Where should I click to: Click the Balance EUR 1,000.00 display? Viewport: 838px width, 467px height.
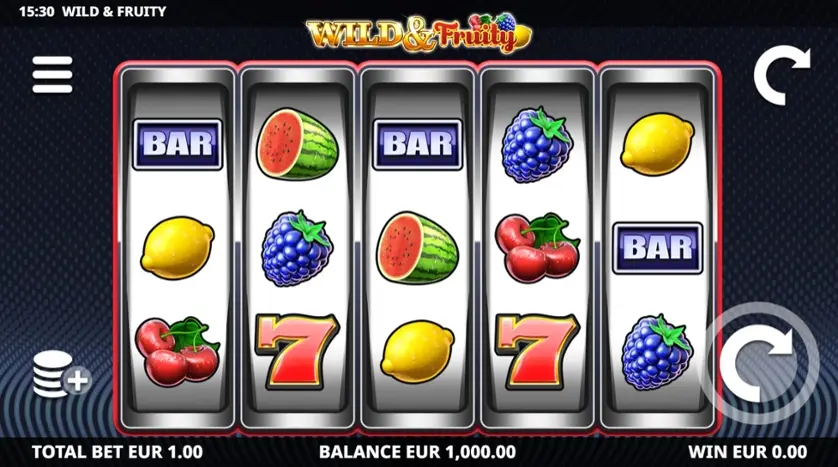tap(417, 452)
